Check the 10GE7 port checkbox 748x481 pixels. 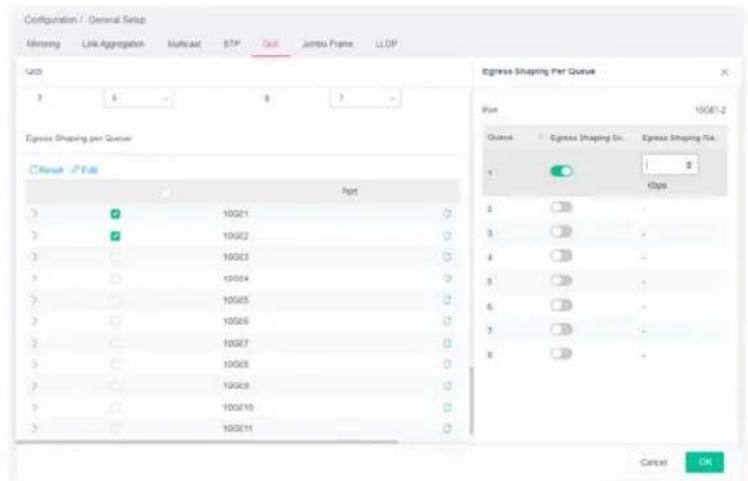pyautogui.click(x=115, y=343)
